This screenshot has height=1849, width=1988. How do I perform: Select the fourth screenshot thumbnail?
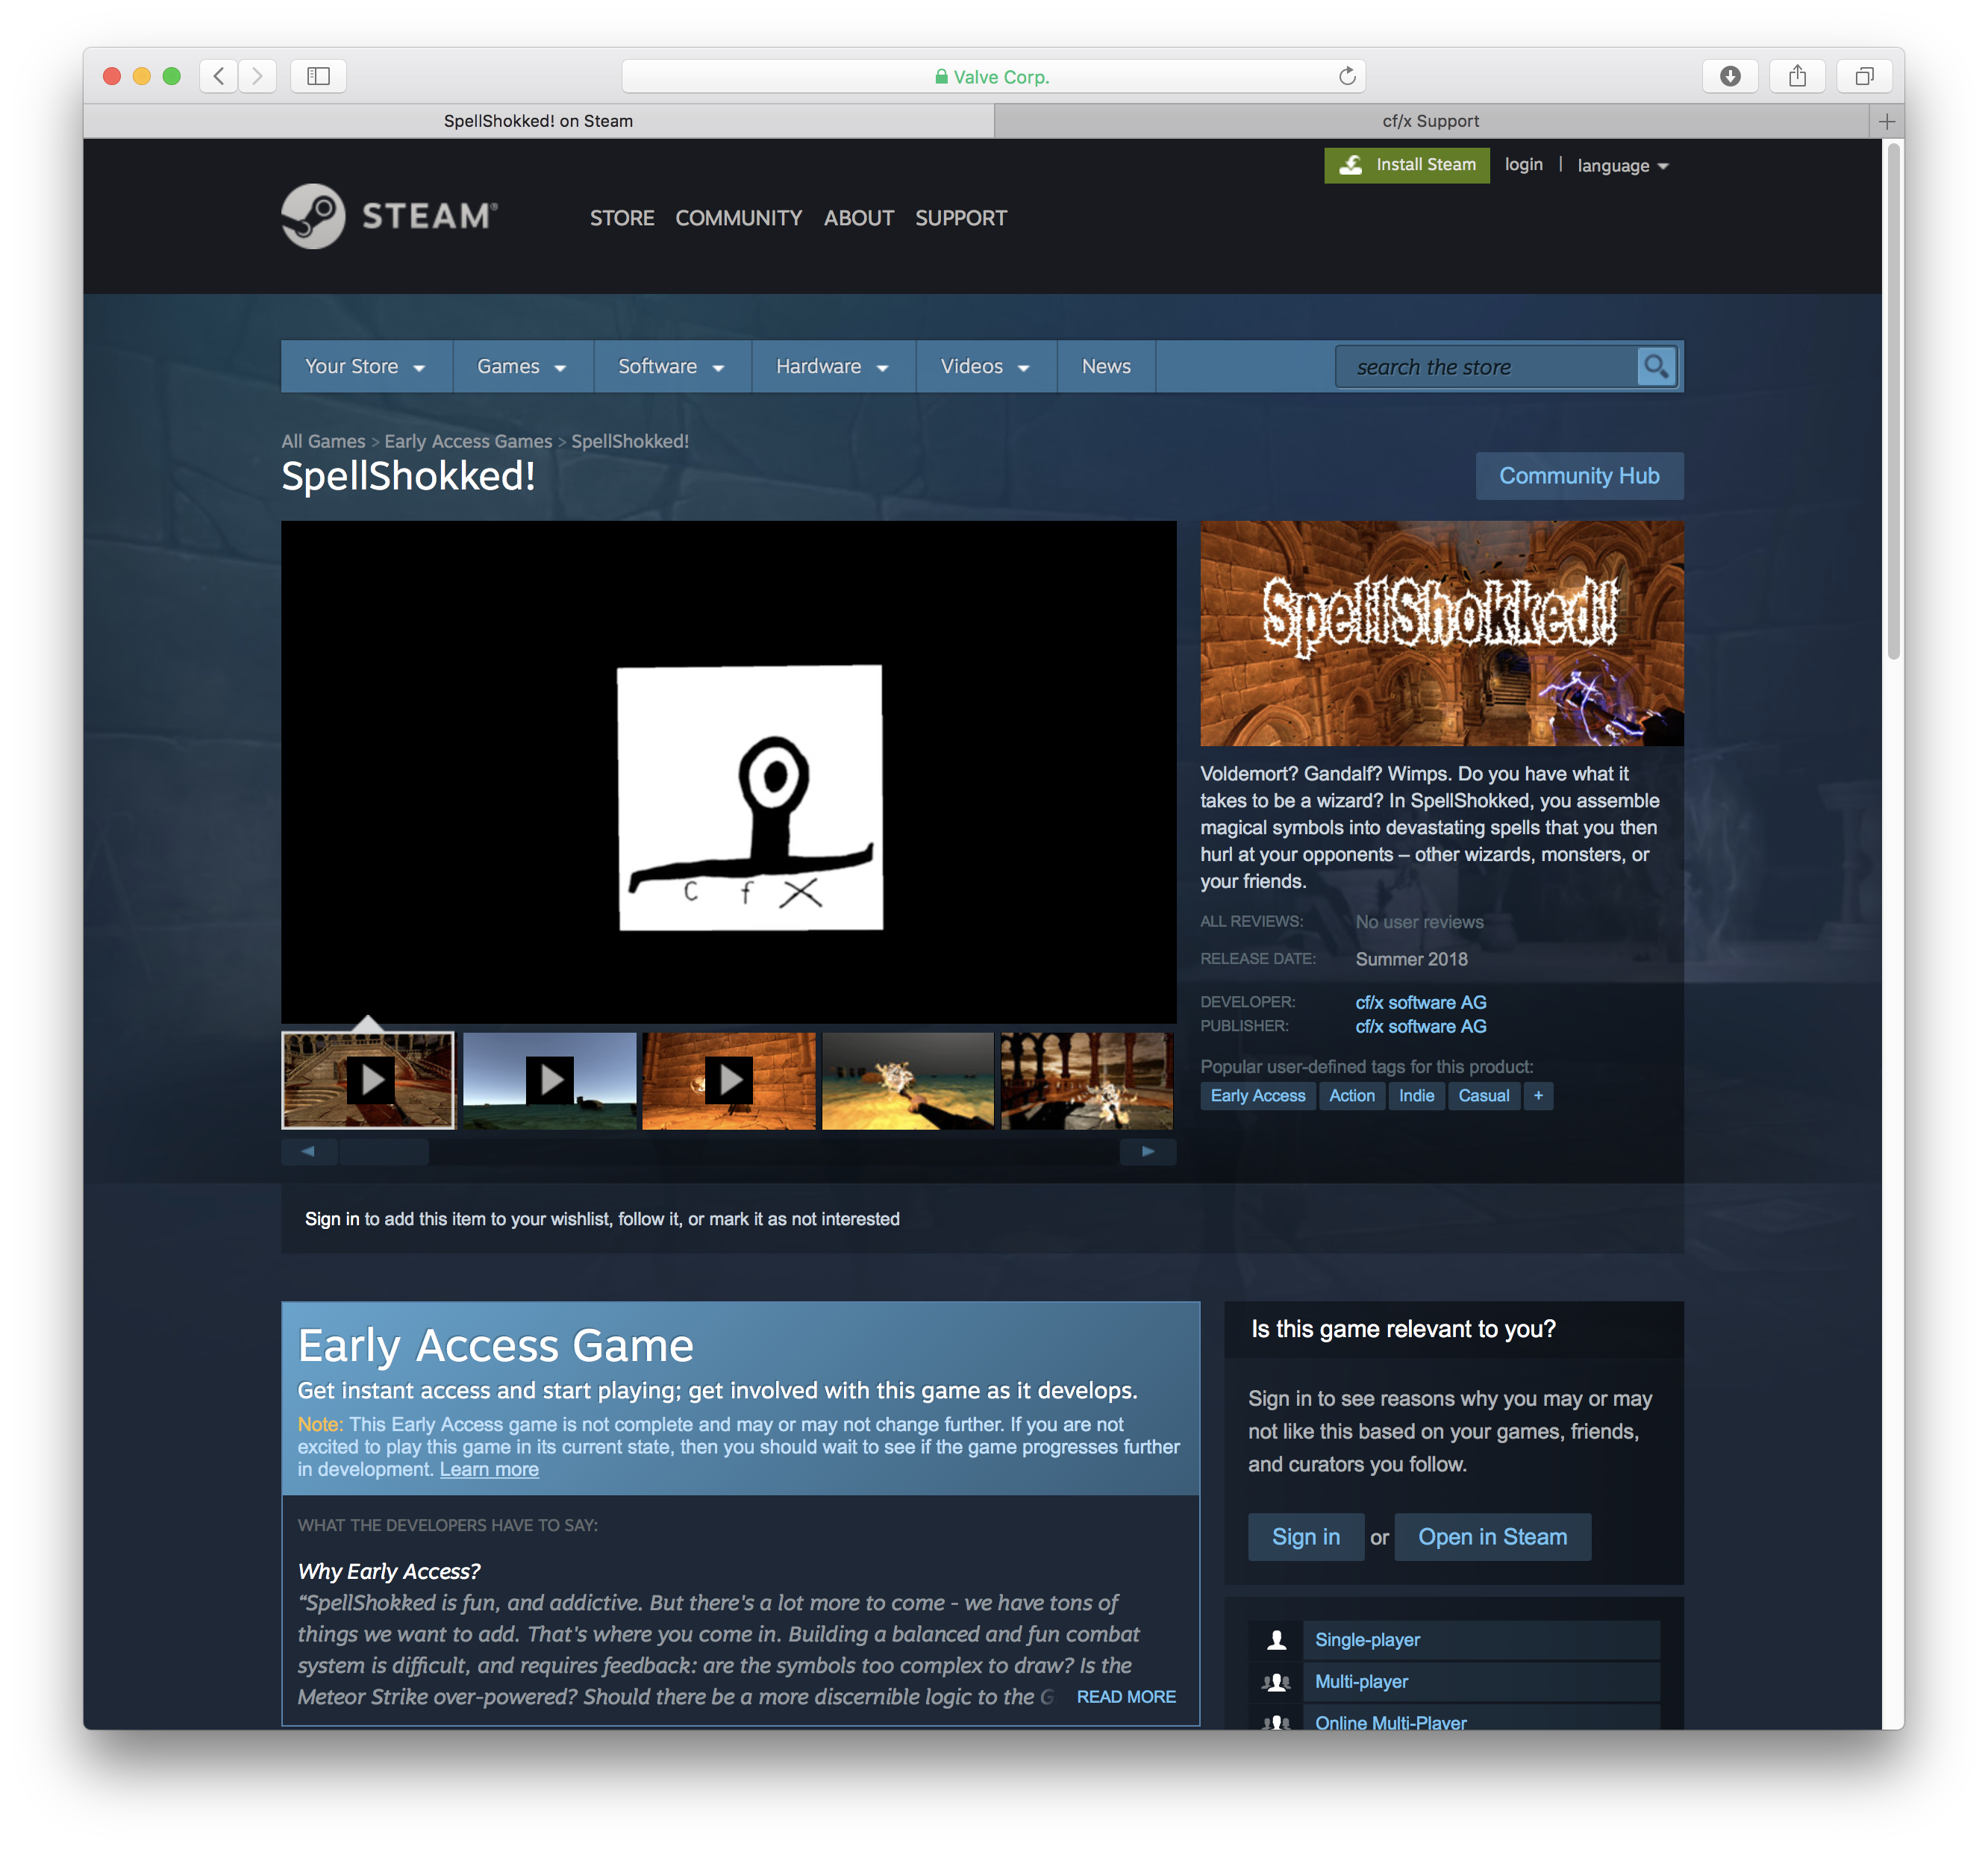click(908, 1080)
